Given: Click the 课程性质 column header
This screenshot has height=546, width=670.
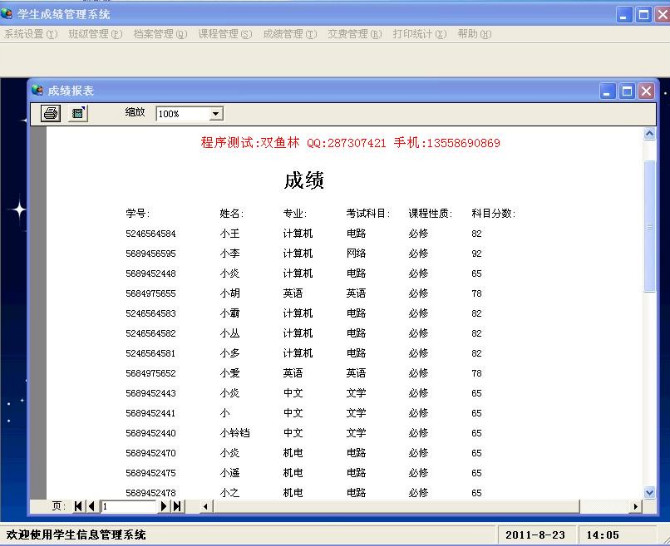Looking at the screenshot, I should pyautogui.click(x=430, y=213).
